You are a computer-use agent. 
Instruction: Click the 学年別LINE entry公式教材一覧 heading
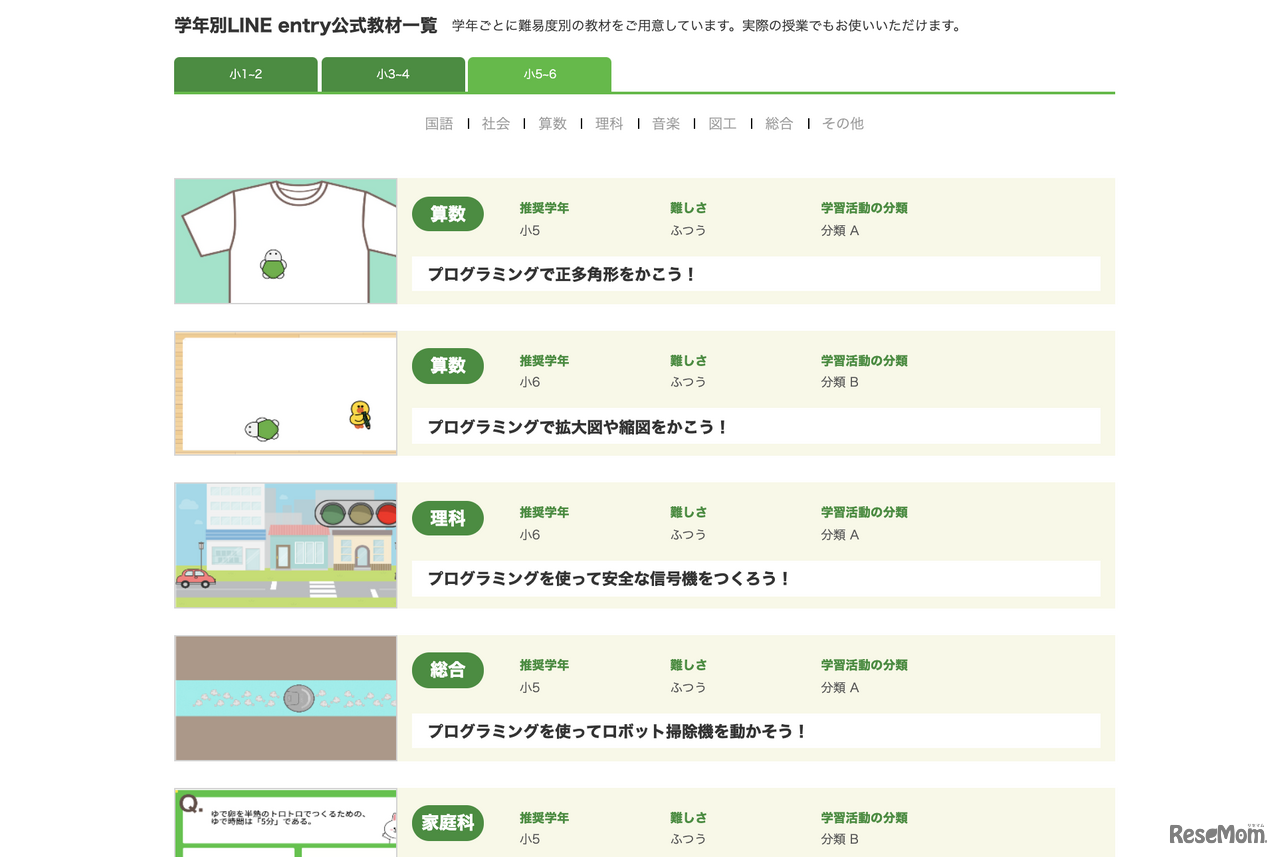(x=306, y=26)
